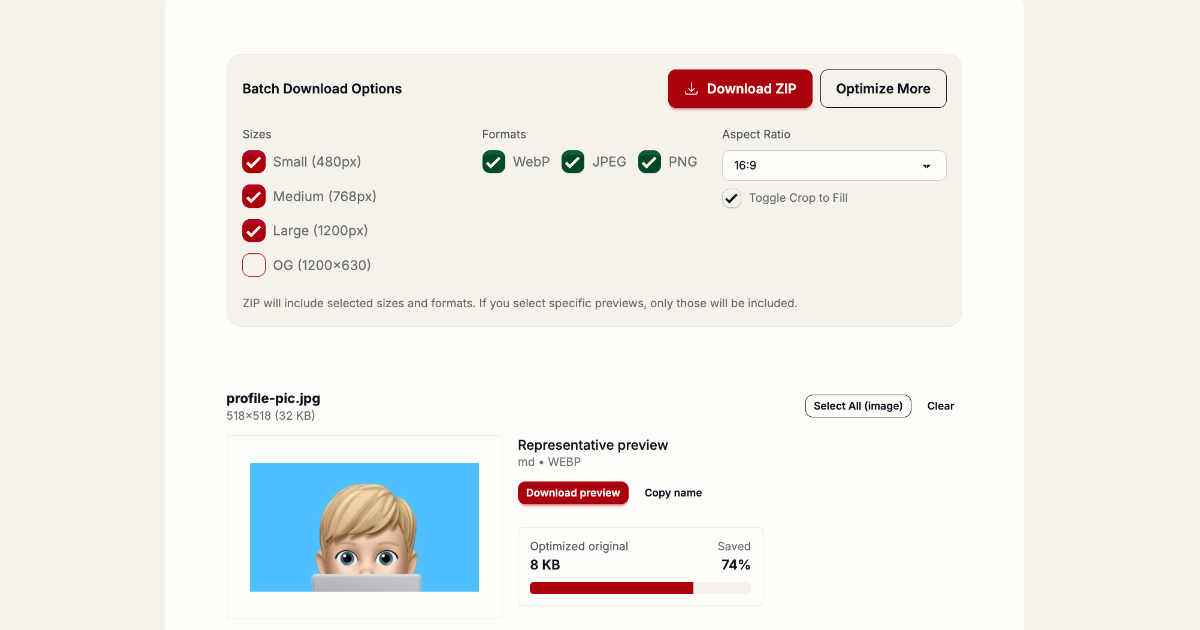Screen dimensions: 1200x630
Task: Click Select All (image)
Action: [858, 406]
